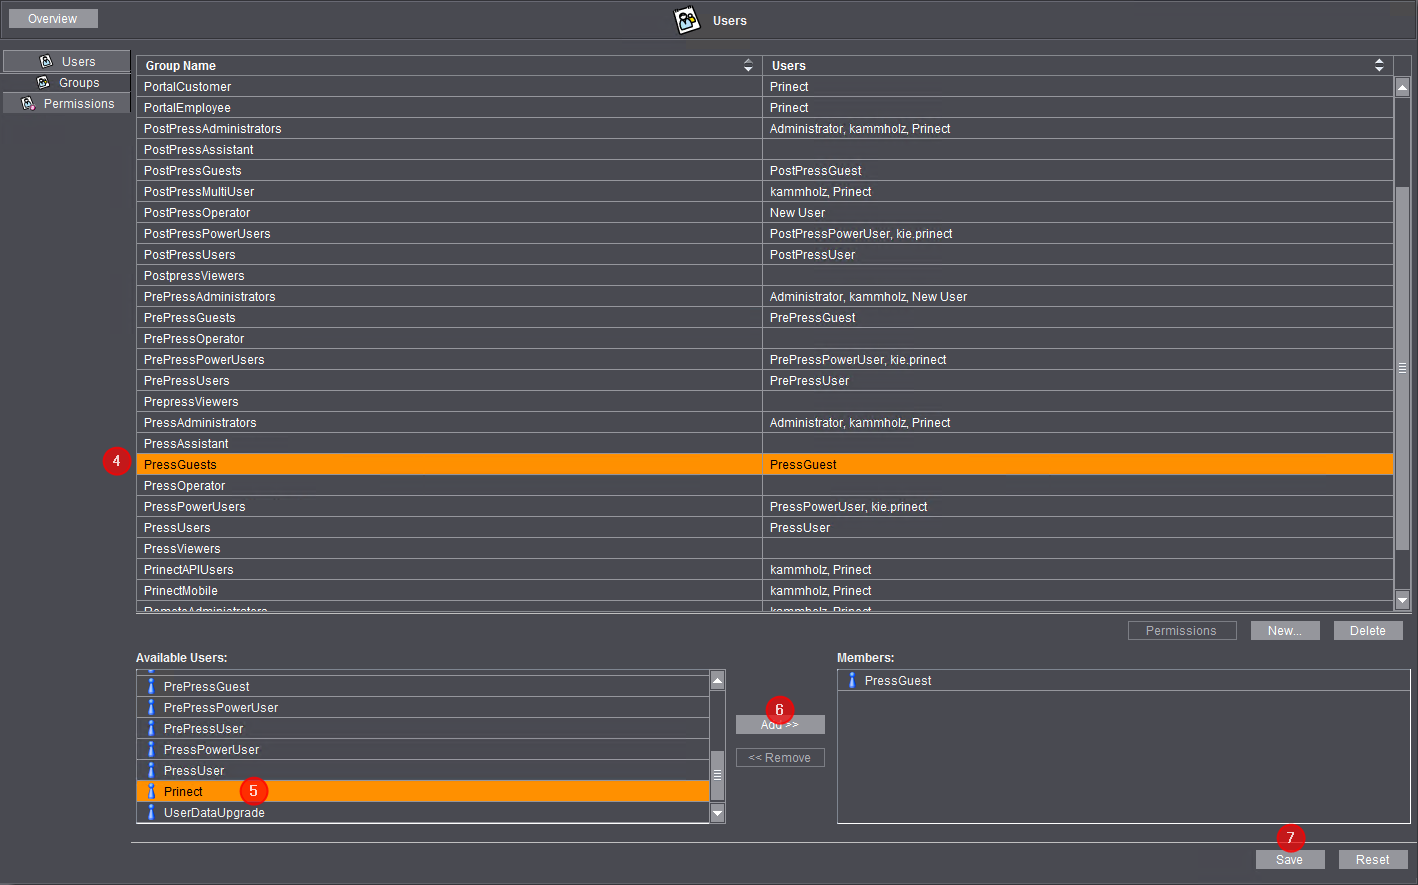Viewport: 1418px width, 885px height.
Task: Select PressPowerUser in Available Users
Action: (x=423, y=749)
